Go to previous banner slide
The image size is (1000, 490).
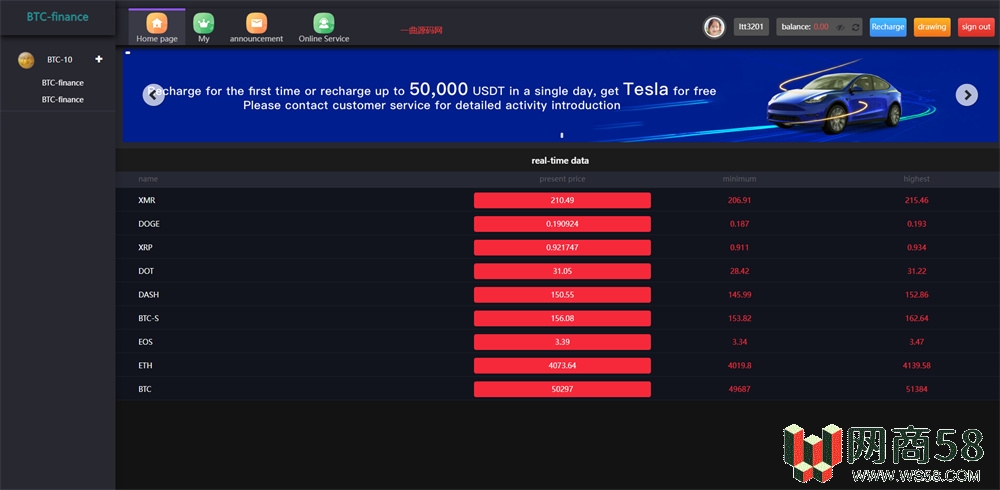point(154,94)
